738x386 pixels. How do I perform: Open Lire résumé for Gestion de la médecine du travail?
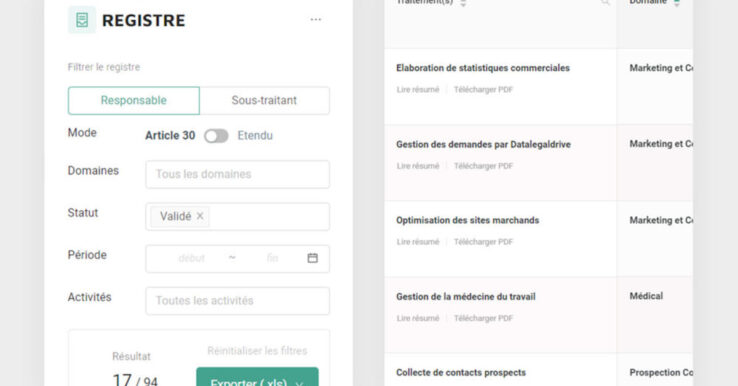pyautogui.click(x=417, y=318)
